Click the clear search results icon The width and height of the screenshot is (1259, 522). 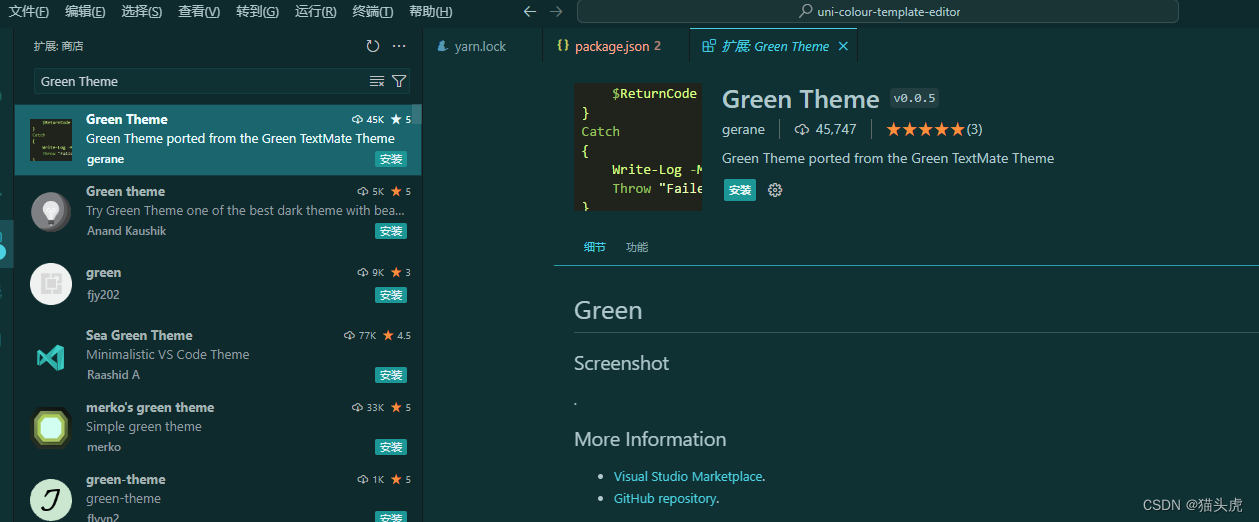coord(377,81)
